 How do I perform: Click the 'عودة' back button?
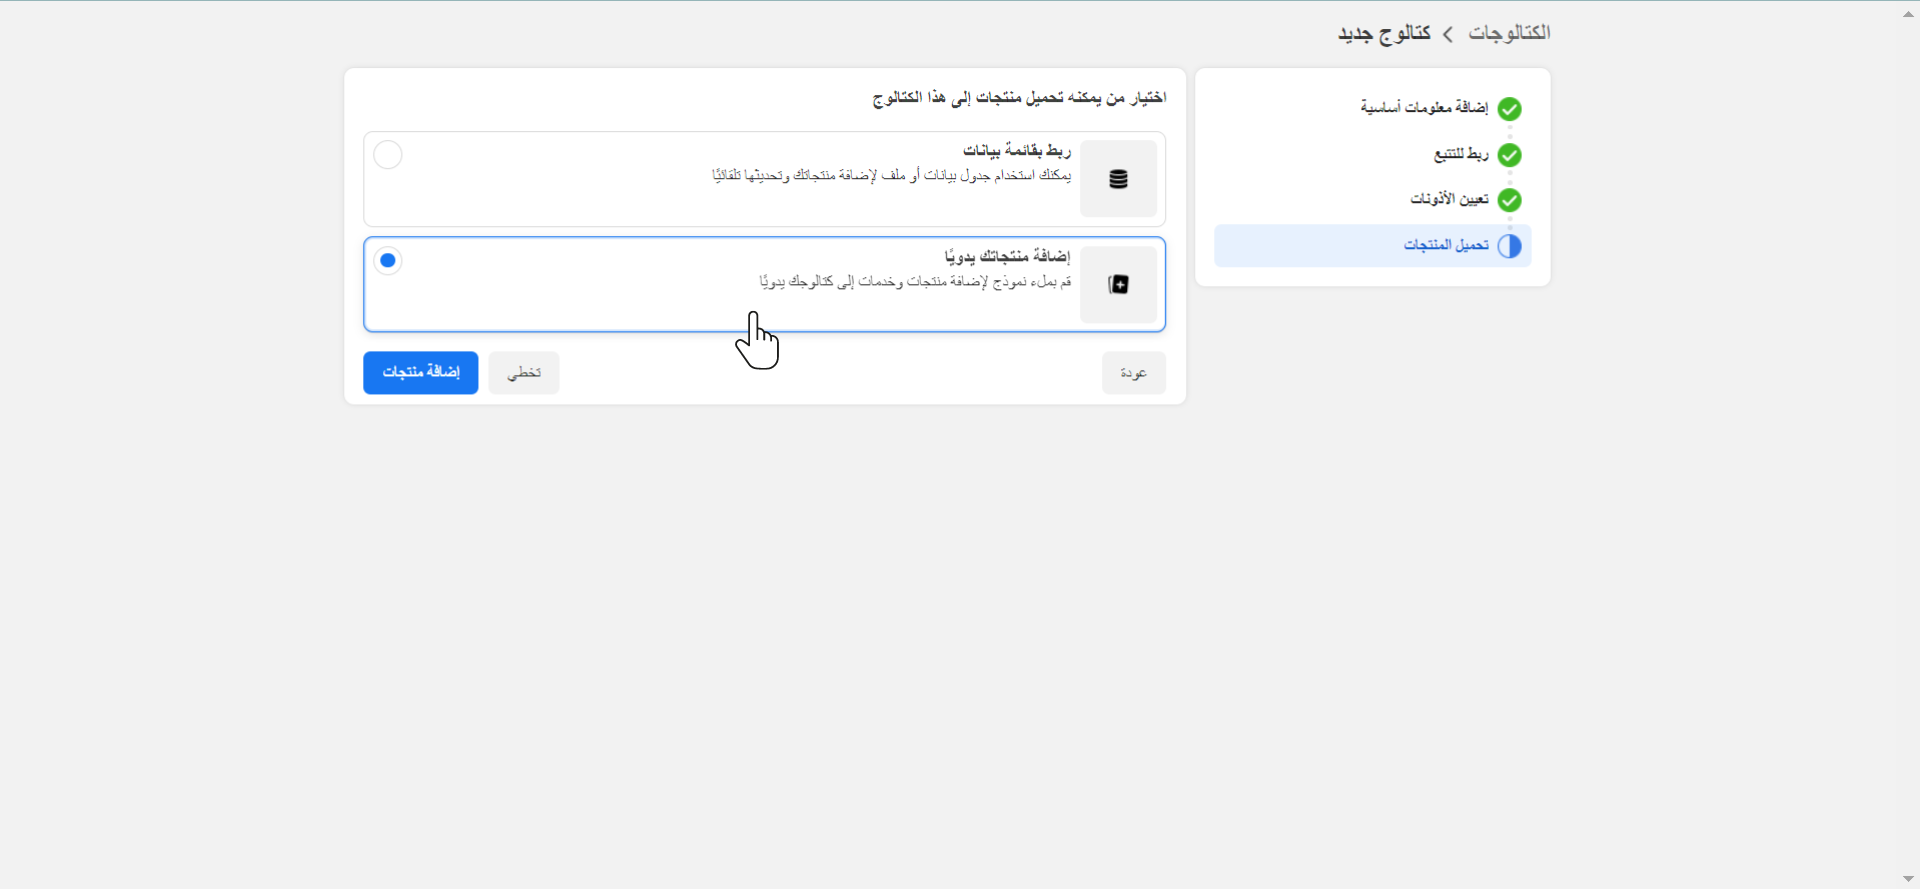tap(1134, 373)
